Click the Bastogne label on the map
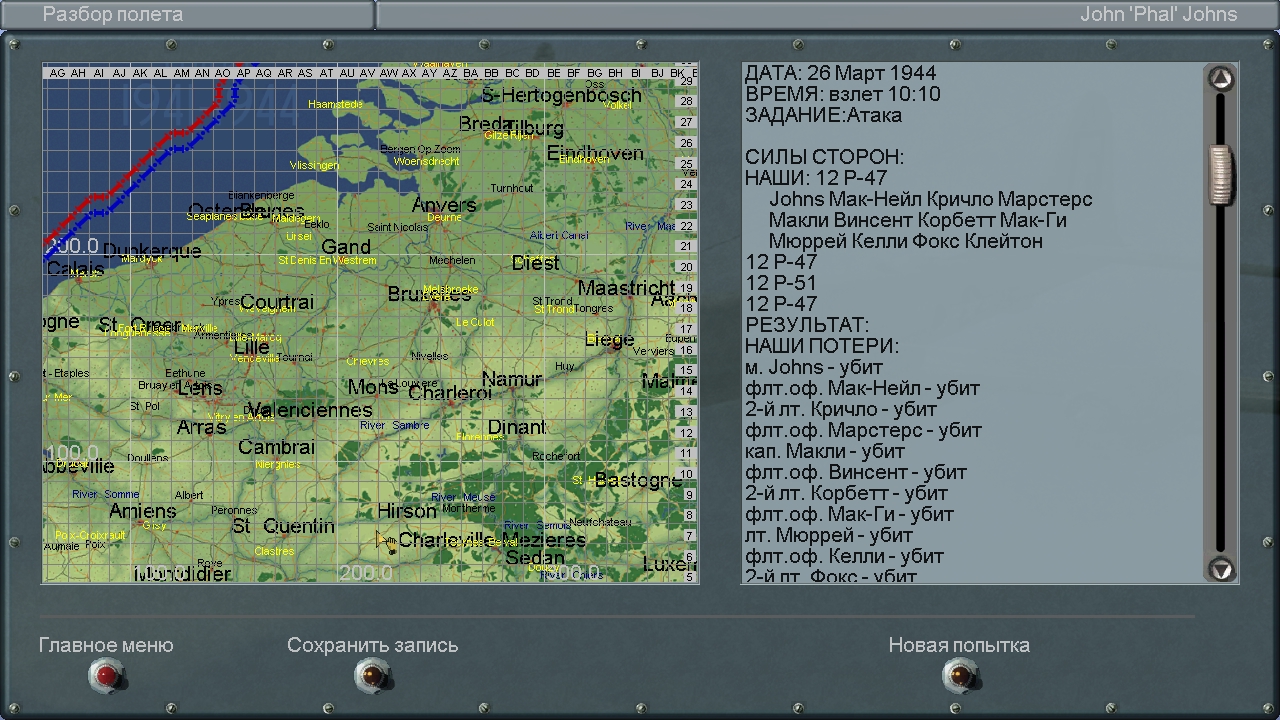The width and height of the screenshot is (1280, 720). [638, 480]
